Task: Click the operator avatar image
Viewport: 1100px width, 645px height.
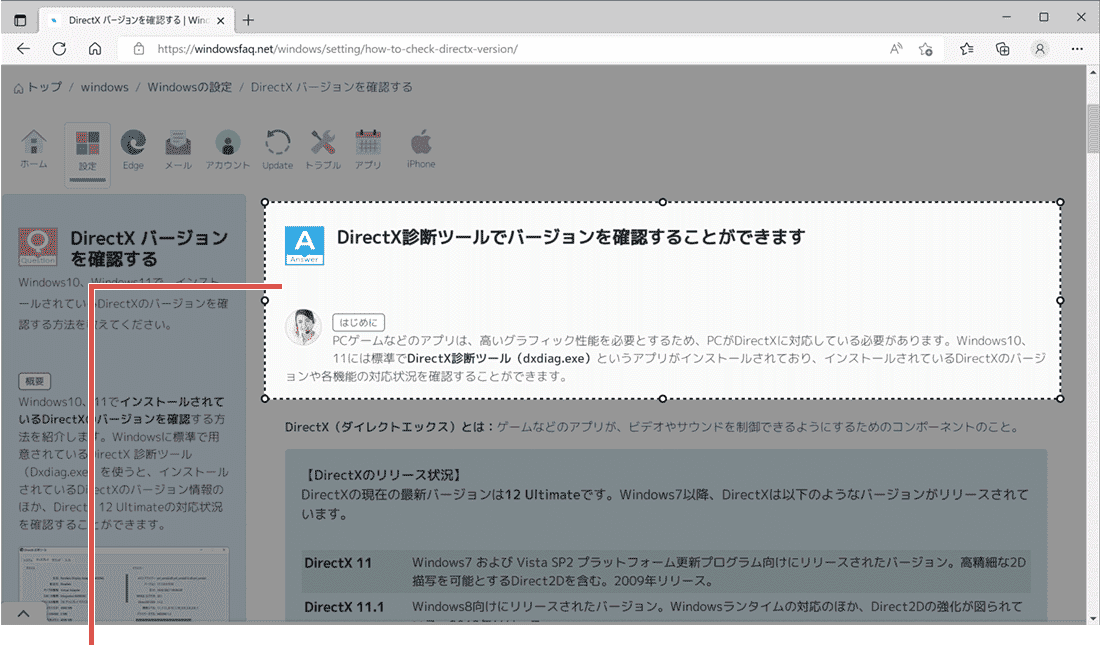Action: pyautogui.click(x=303, y=327)
